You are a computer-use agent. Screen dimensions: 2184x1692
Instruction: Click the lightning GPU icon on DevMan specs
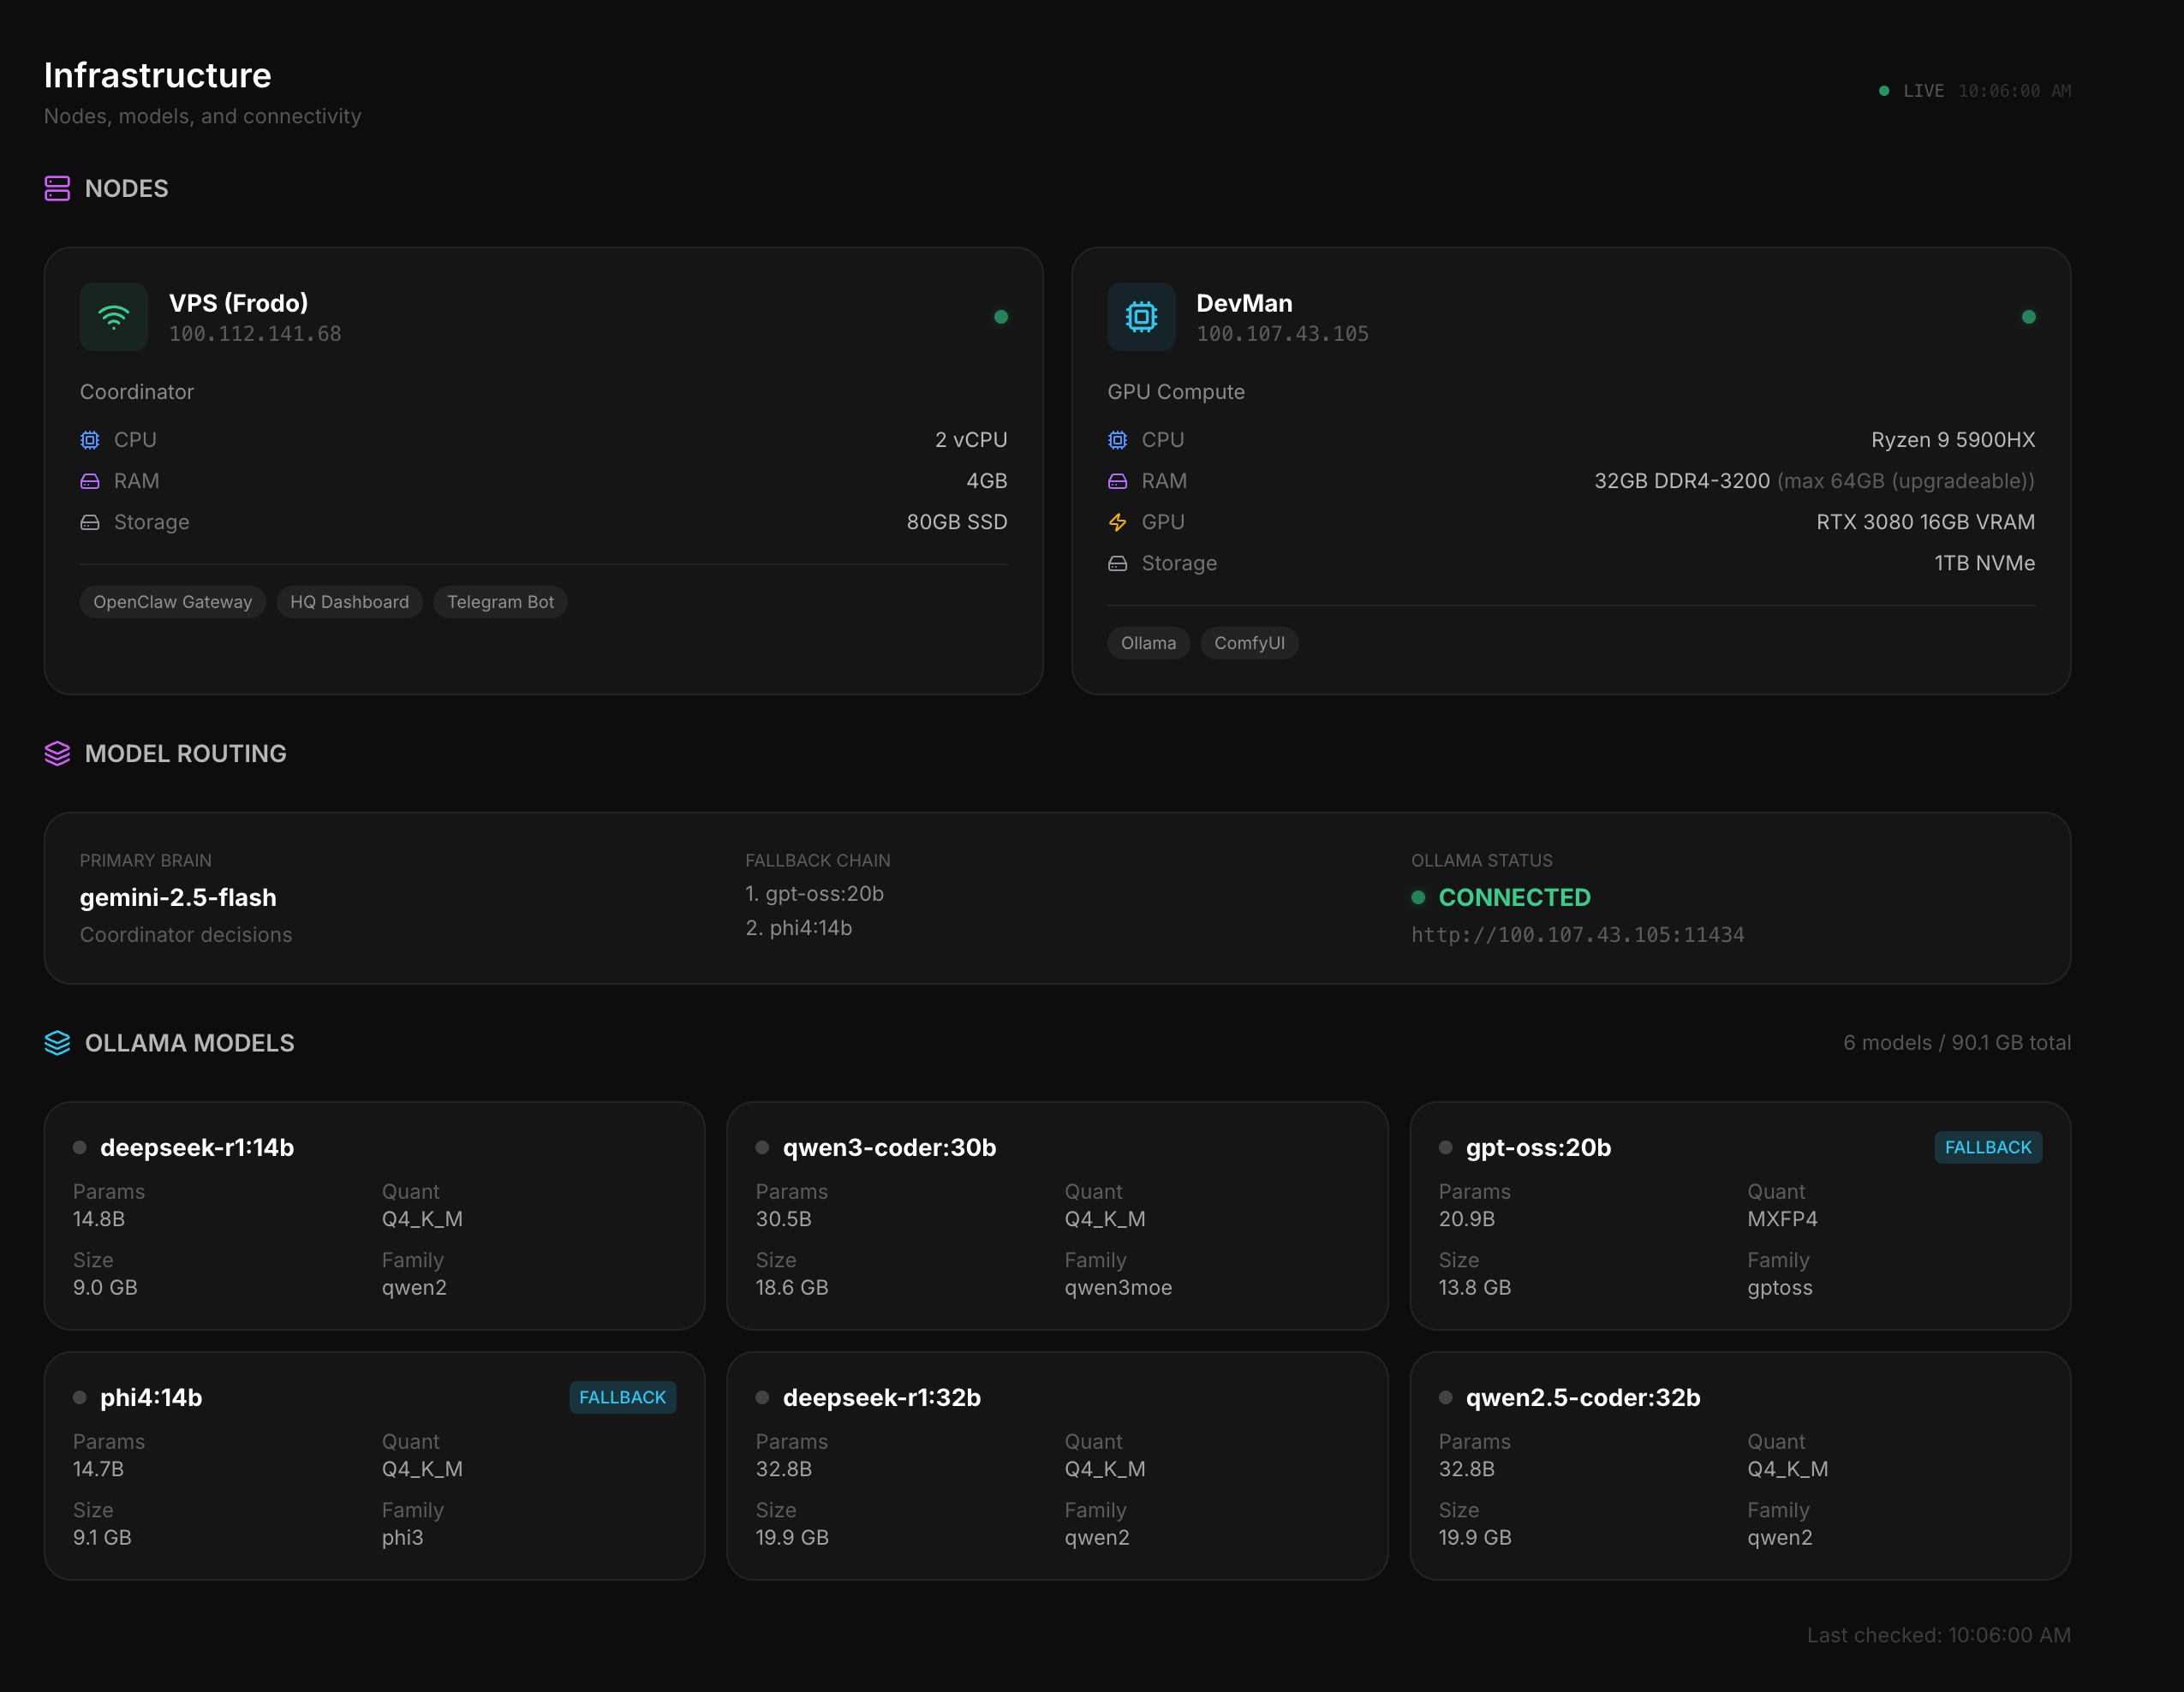pos(1117,521)
